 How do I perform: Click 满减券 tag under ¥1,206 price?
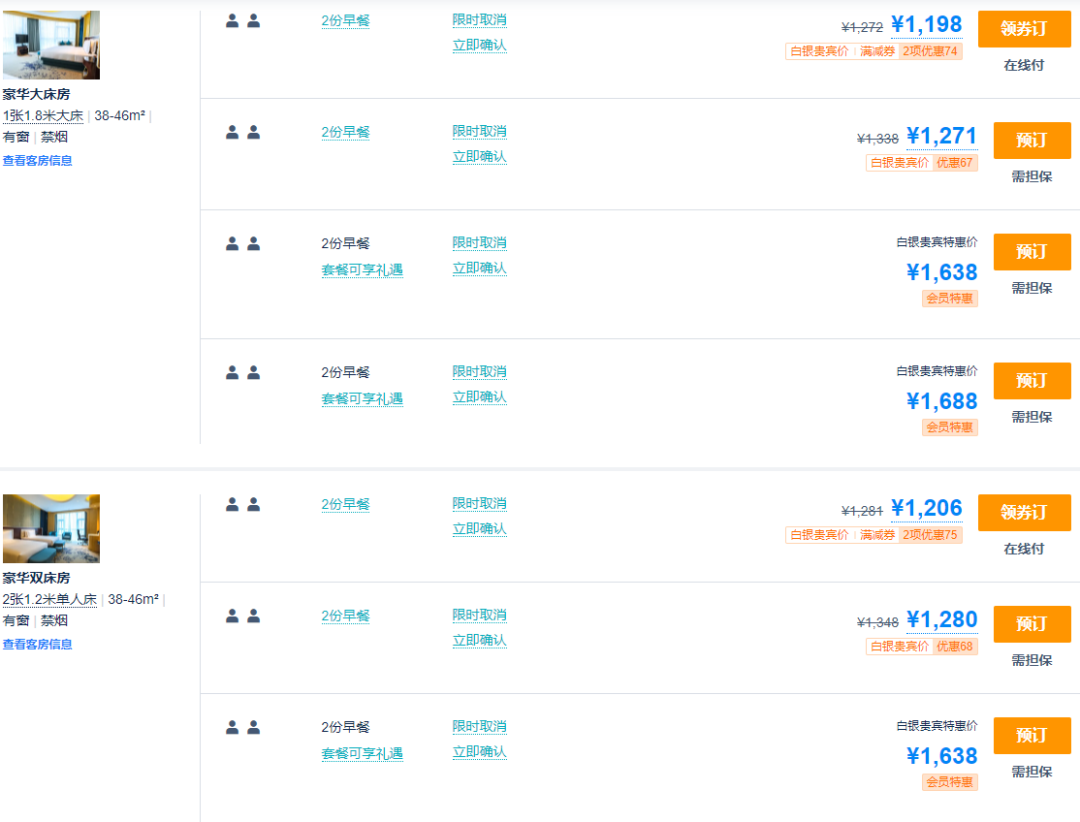pos(877,535)
